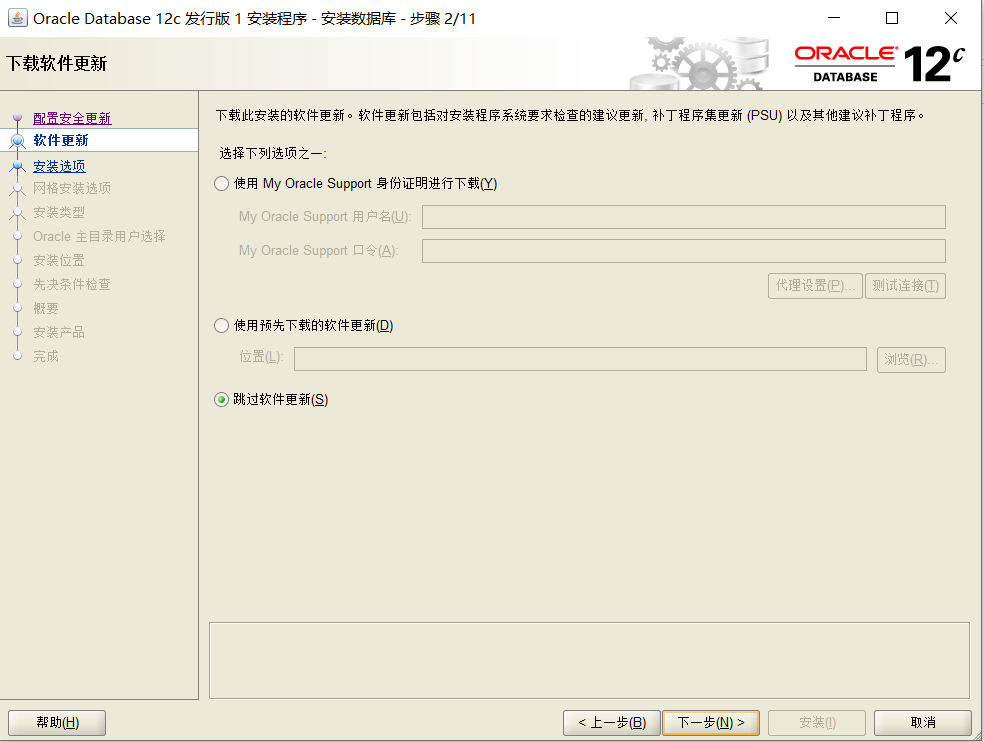Click the 浏览 browse button
The height and width of the screenshot is (742, 984).
[911, 360]
